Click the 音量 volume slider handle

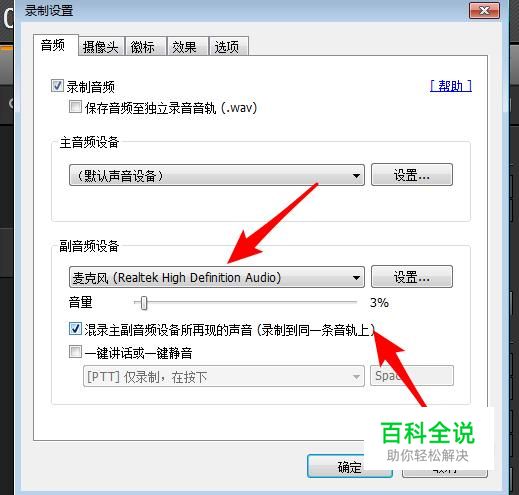[x=144, y=303]
